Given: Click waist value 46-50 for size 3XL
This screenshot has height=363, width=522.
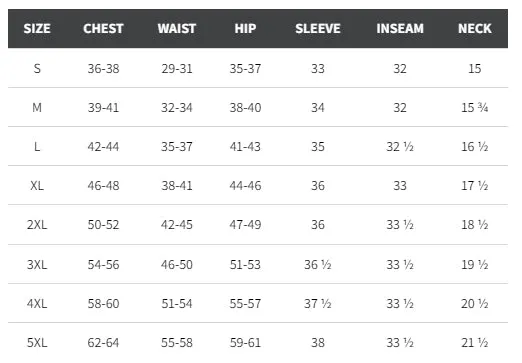Looking at the screenshot, I should (177, 265).
